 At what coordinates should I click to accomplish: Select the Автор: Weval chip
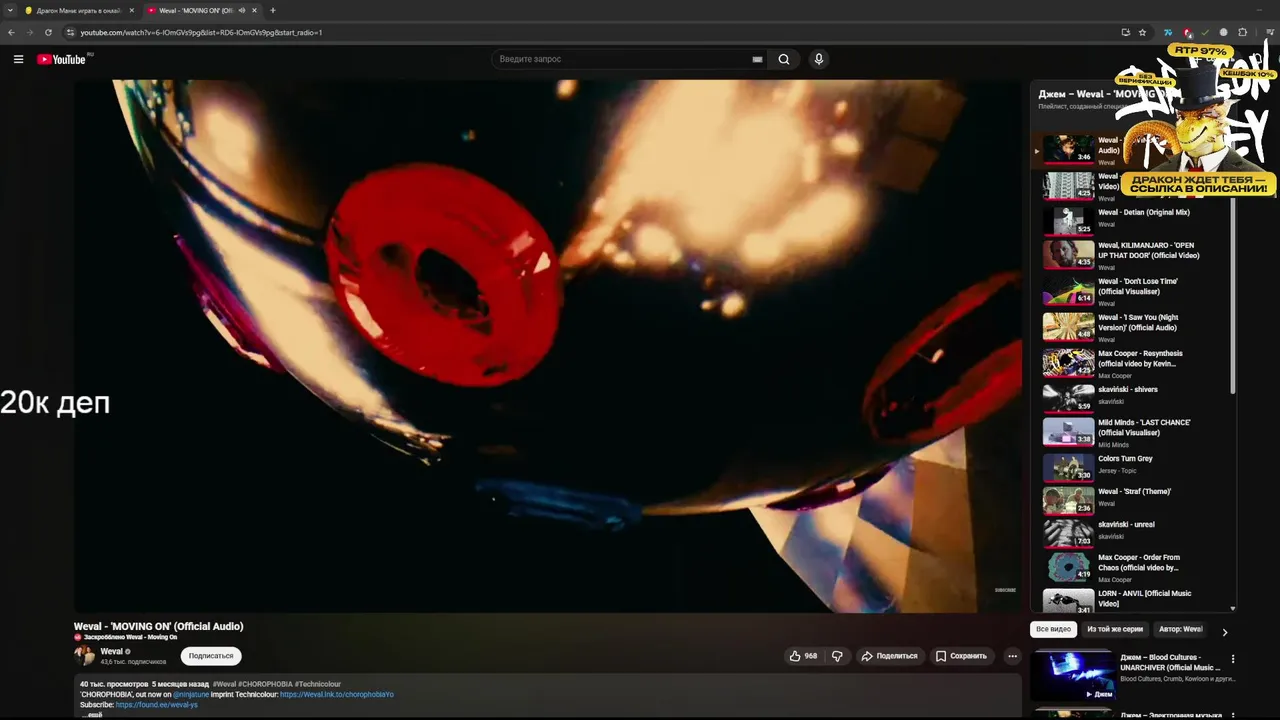pyautogui.click(x=1180, y=629)
